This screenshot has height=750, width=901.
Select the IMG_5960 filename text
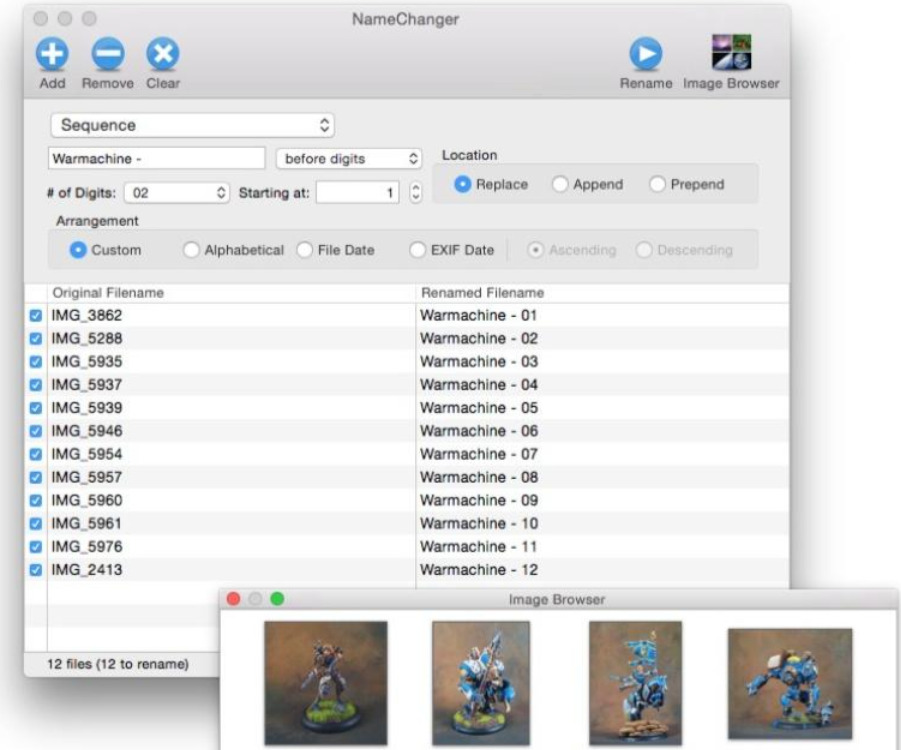click(x=87, y=500)
